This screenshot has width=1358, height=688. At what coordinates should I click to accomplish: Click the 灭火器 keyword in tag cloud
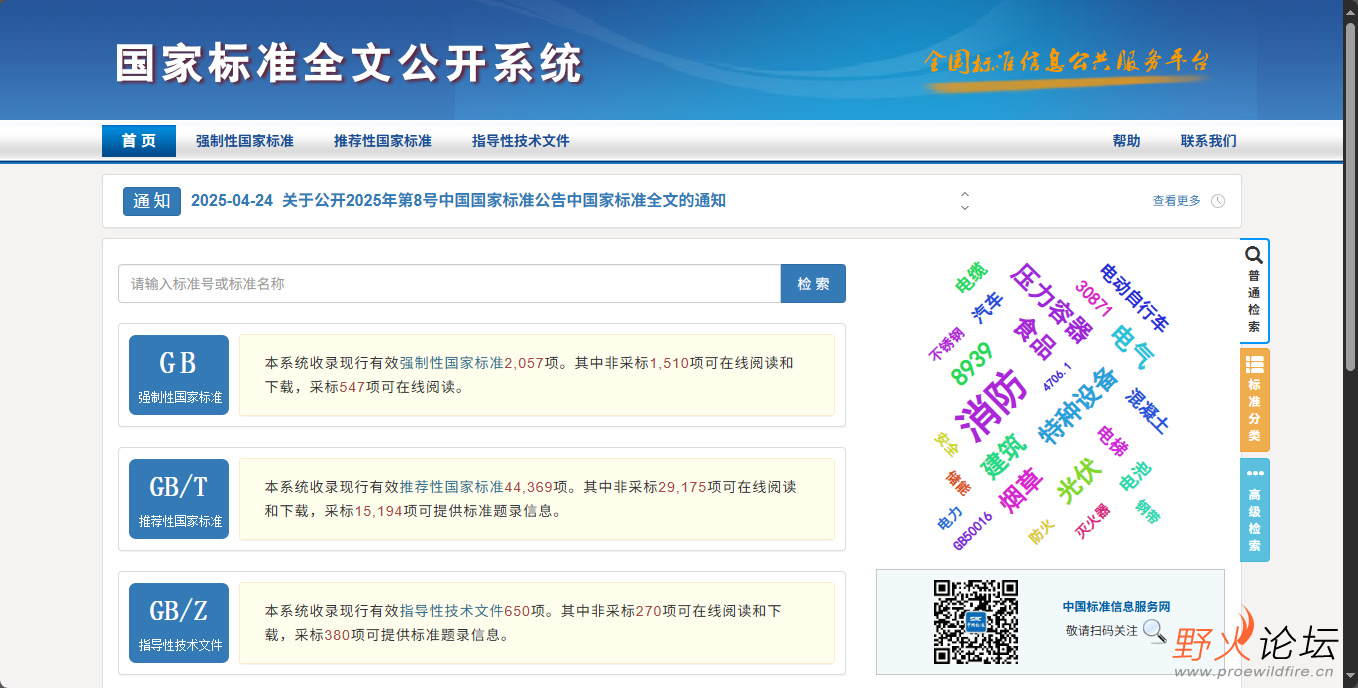point(1092,521)
